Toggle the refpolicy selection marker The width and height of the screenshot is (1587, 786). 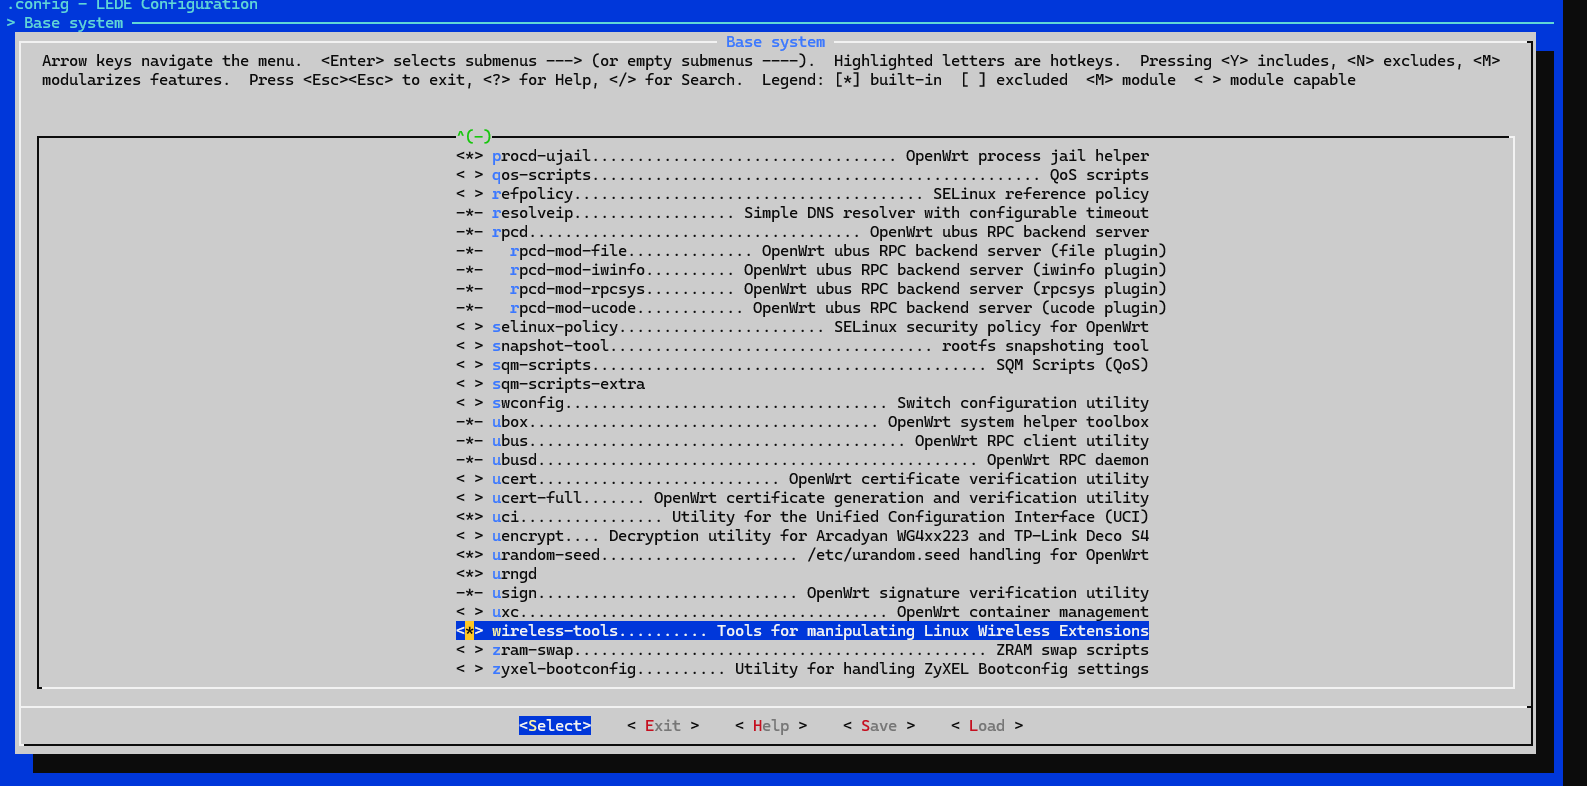(x=470, y=194)
